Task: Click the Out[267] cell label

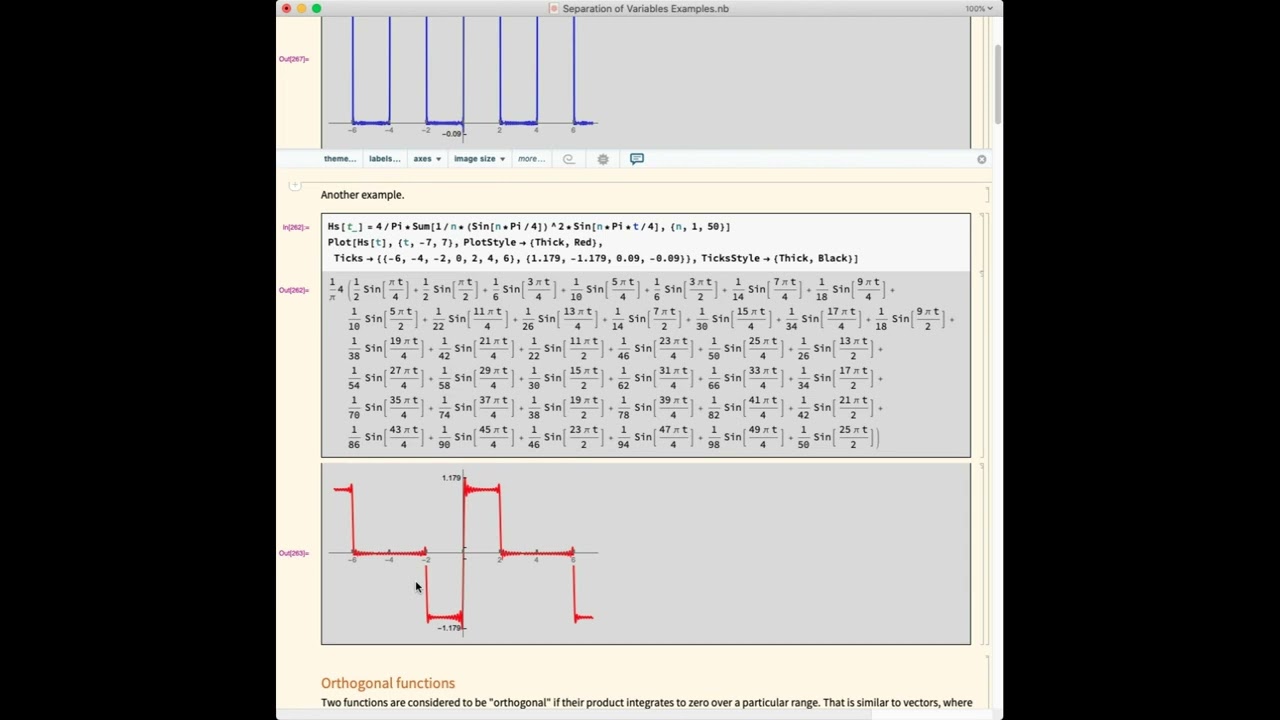Action: click(x=294, y=59)
